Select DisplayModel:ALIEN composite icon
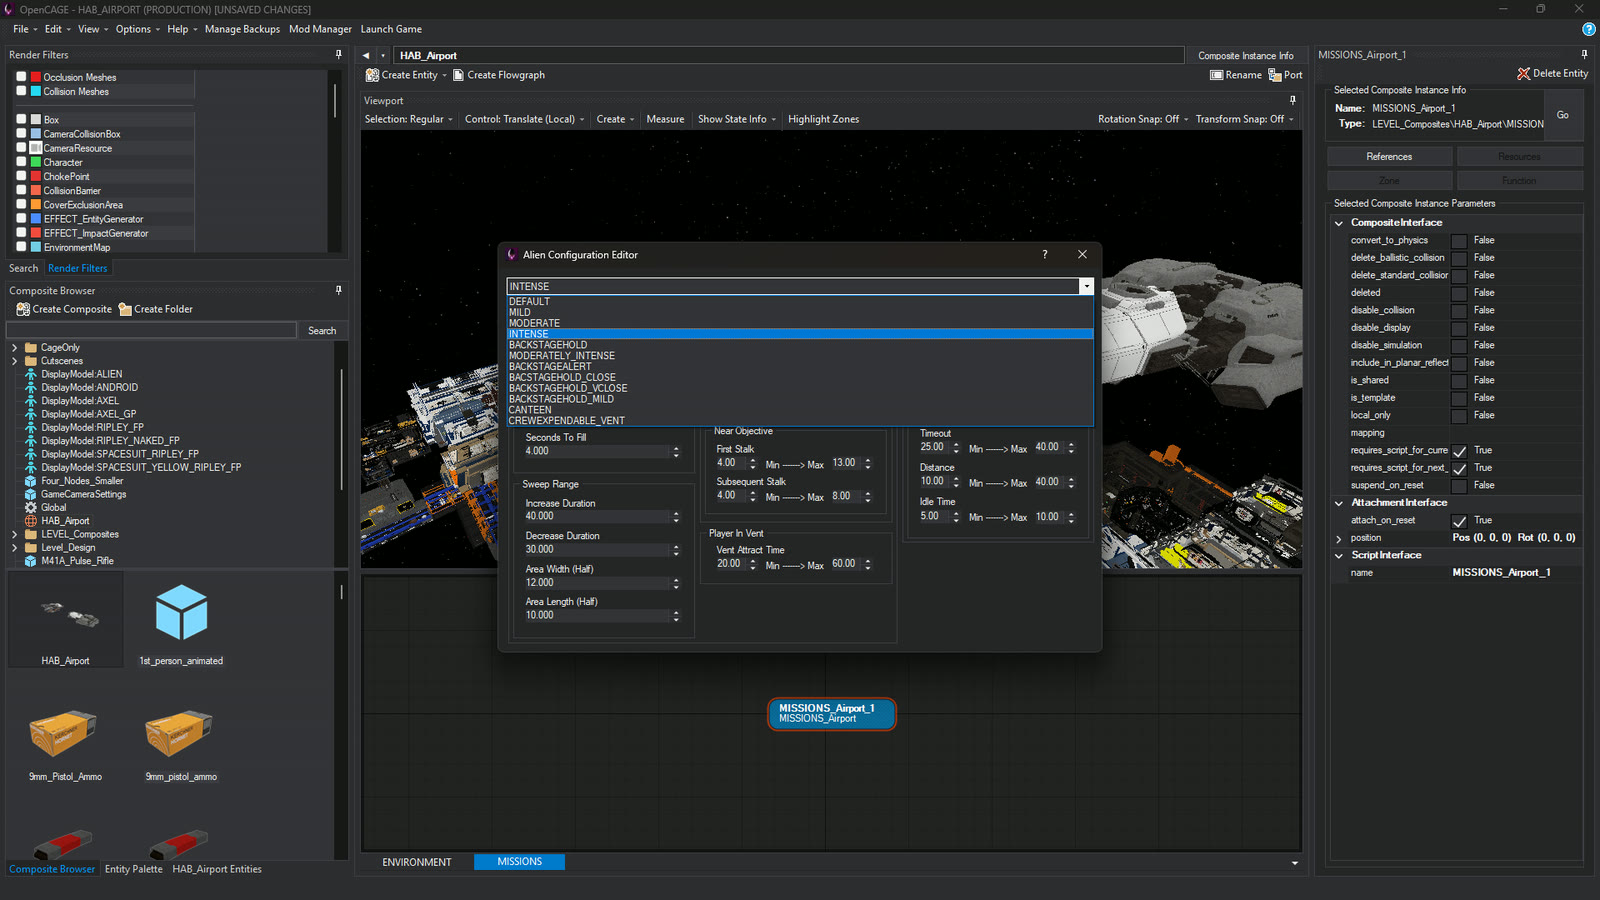This screenshot has height=900, width=1600. point(31,374)
